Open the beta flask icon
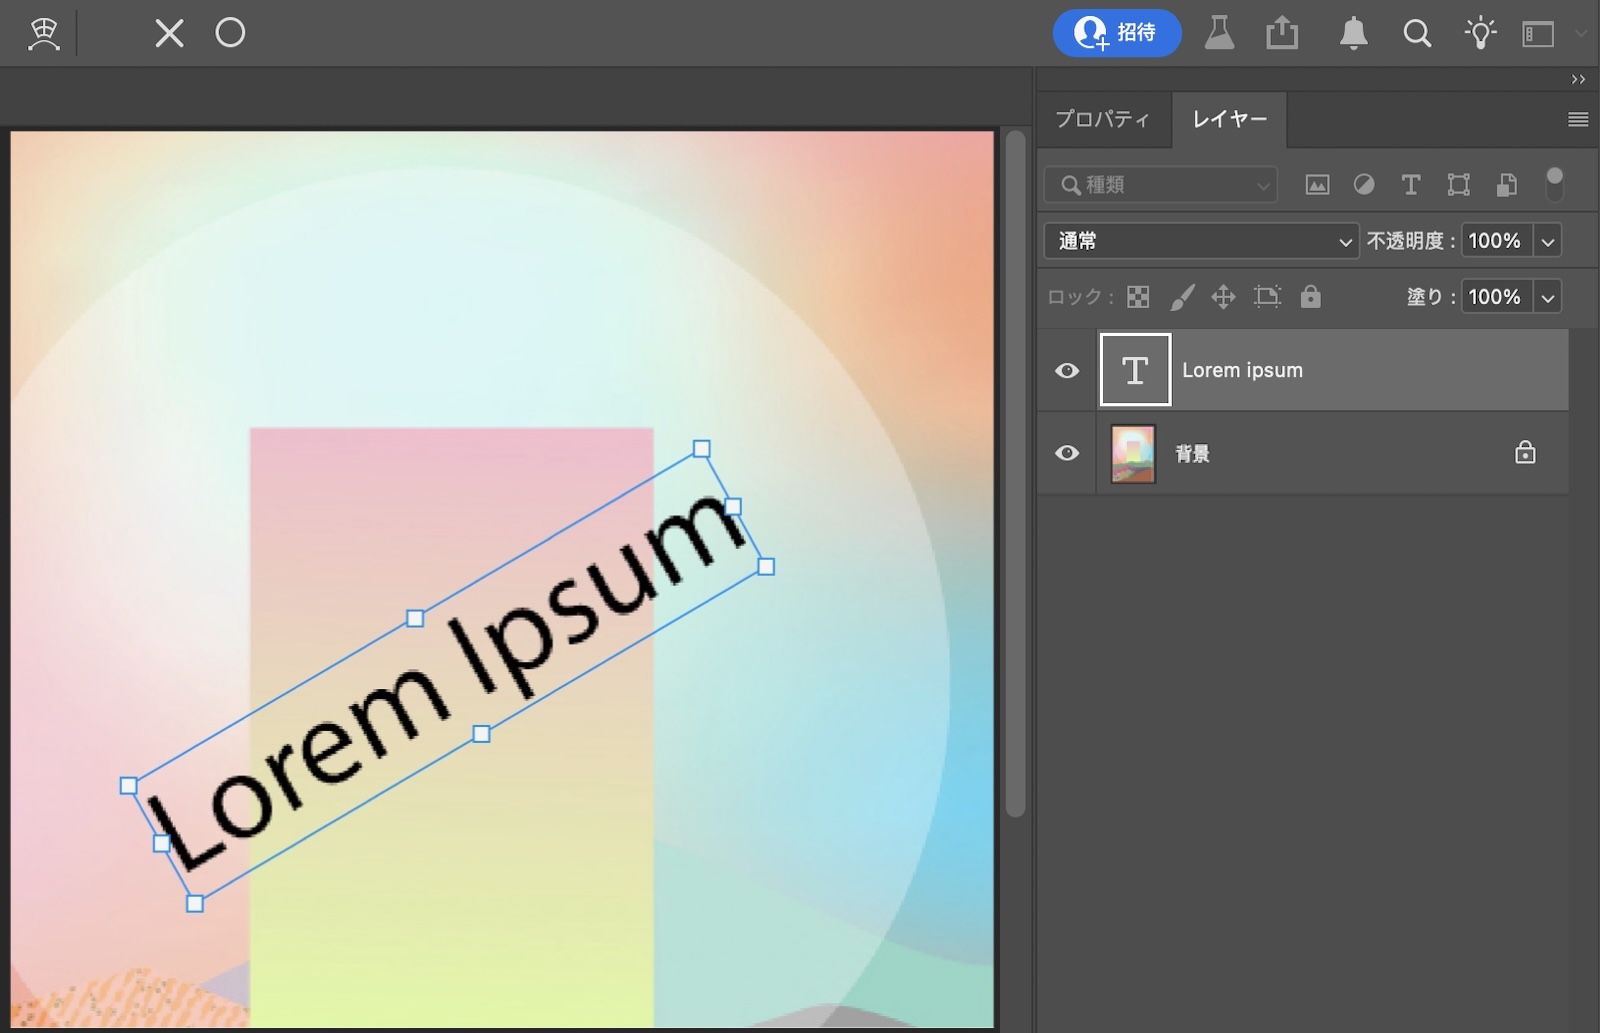This screenshot has height=1033, width=1600. 1219,33
